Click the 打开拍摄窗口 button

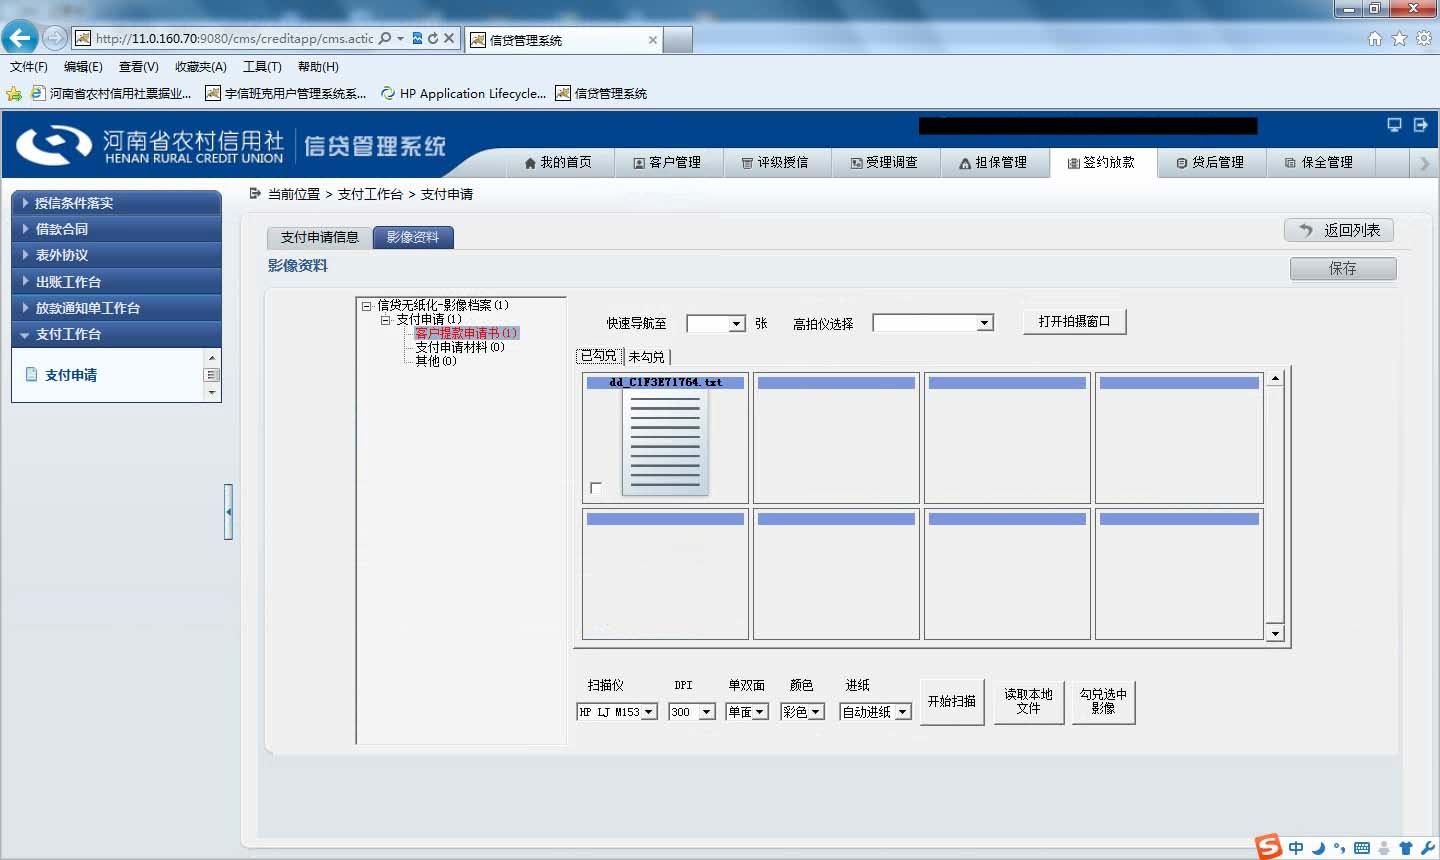pyautogui.click(x=1075, y=322)
